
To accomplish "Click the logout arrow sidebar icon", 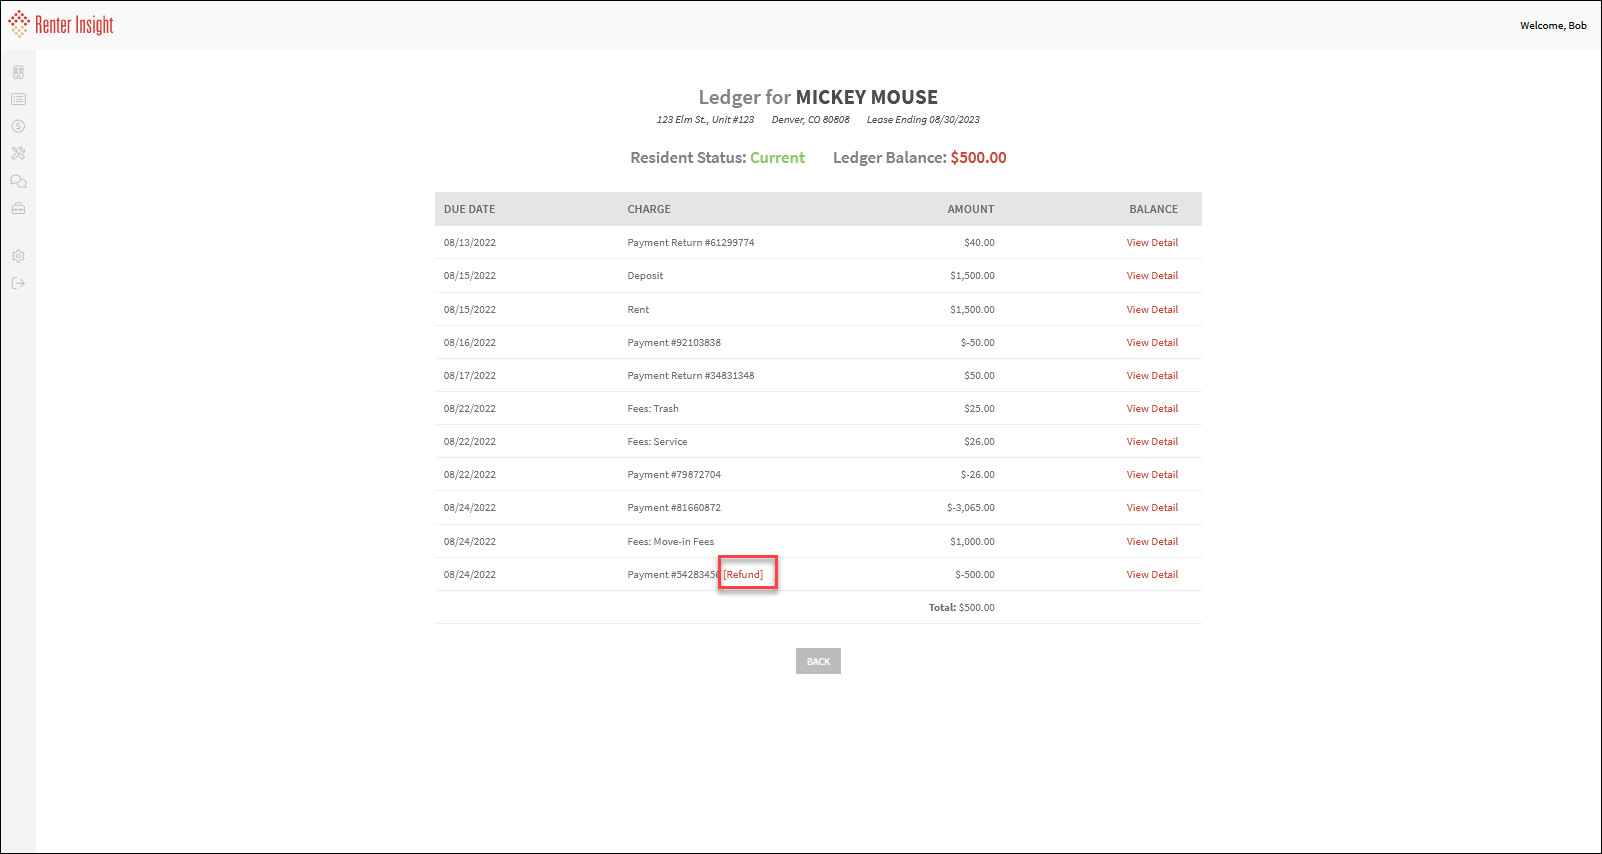I will click(x=18, y=283).
